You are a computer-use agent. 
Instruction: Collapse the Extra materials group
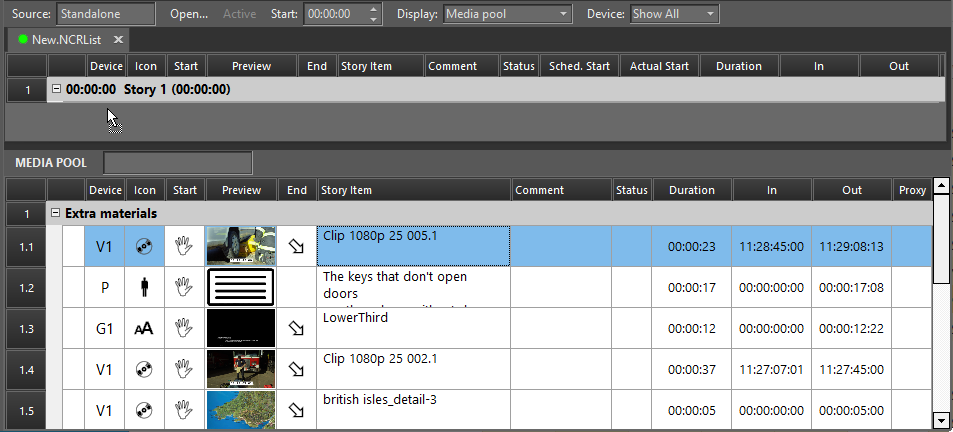[56, 213]
